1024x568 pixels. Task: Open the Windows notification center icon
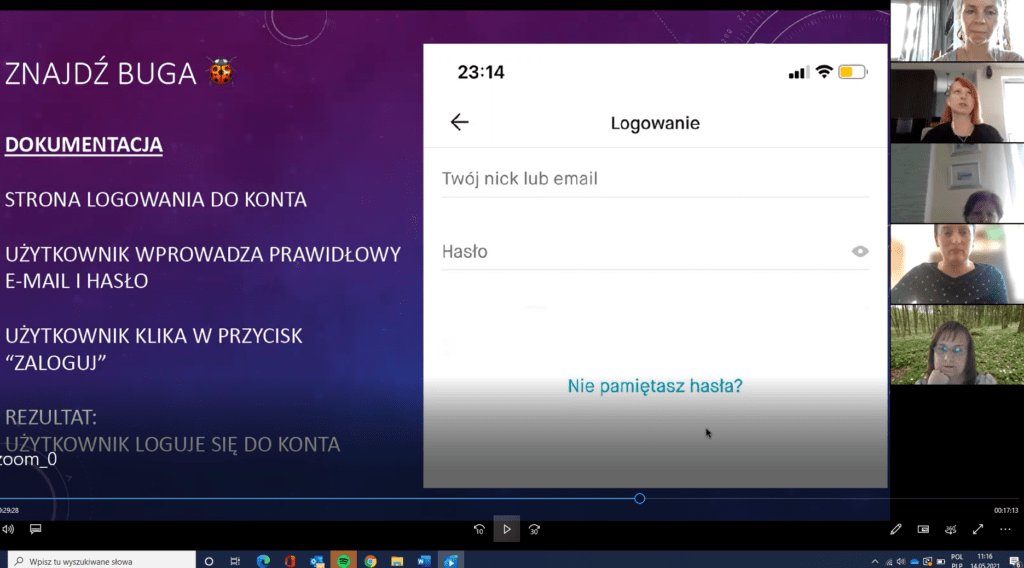[x=1014, y=561]
